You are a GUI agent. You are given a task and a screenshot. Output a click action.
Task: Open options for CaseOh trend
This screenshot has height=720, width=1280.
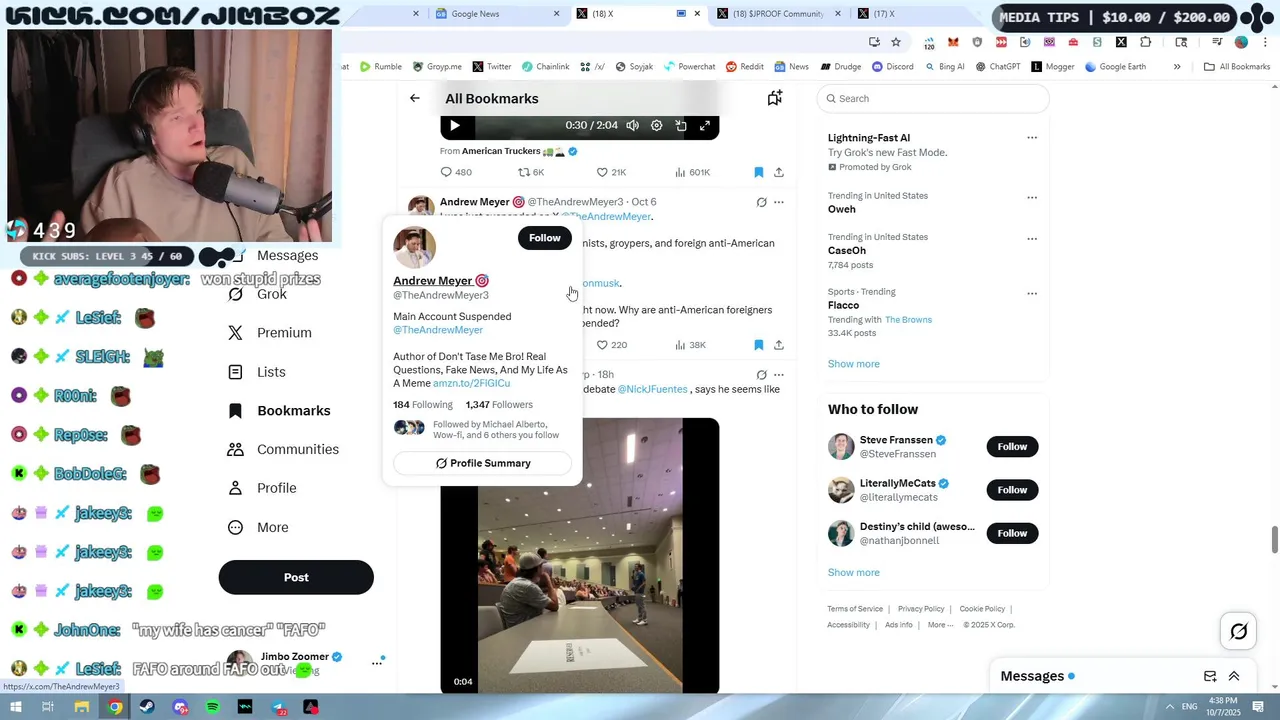click(1032, 239)
